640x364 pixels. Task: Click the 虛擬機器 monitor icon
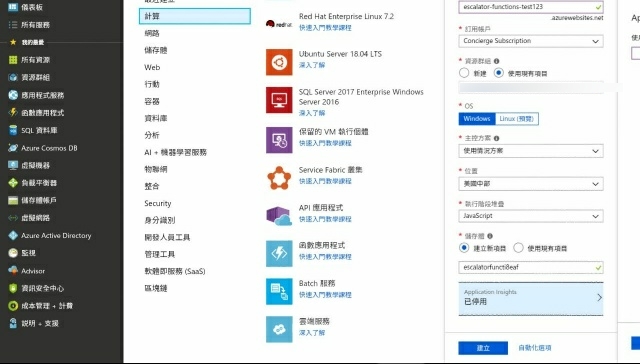(13, 165)
